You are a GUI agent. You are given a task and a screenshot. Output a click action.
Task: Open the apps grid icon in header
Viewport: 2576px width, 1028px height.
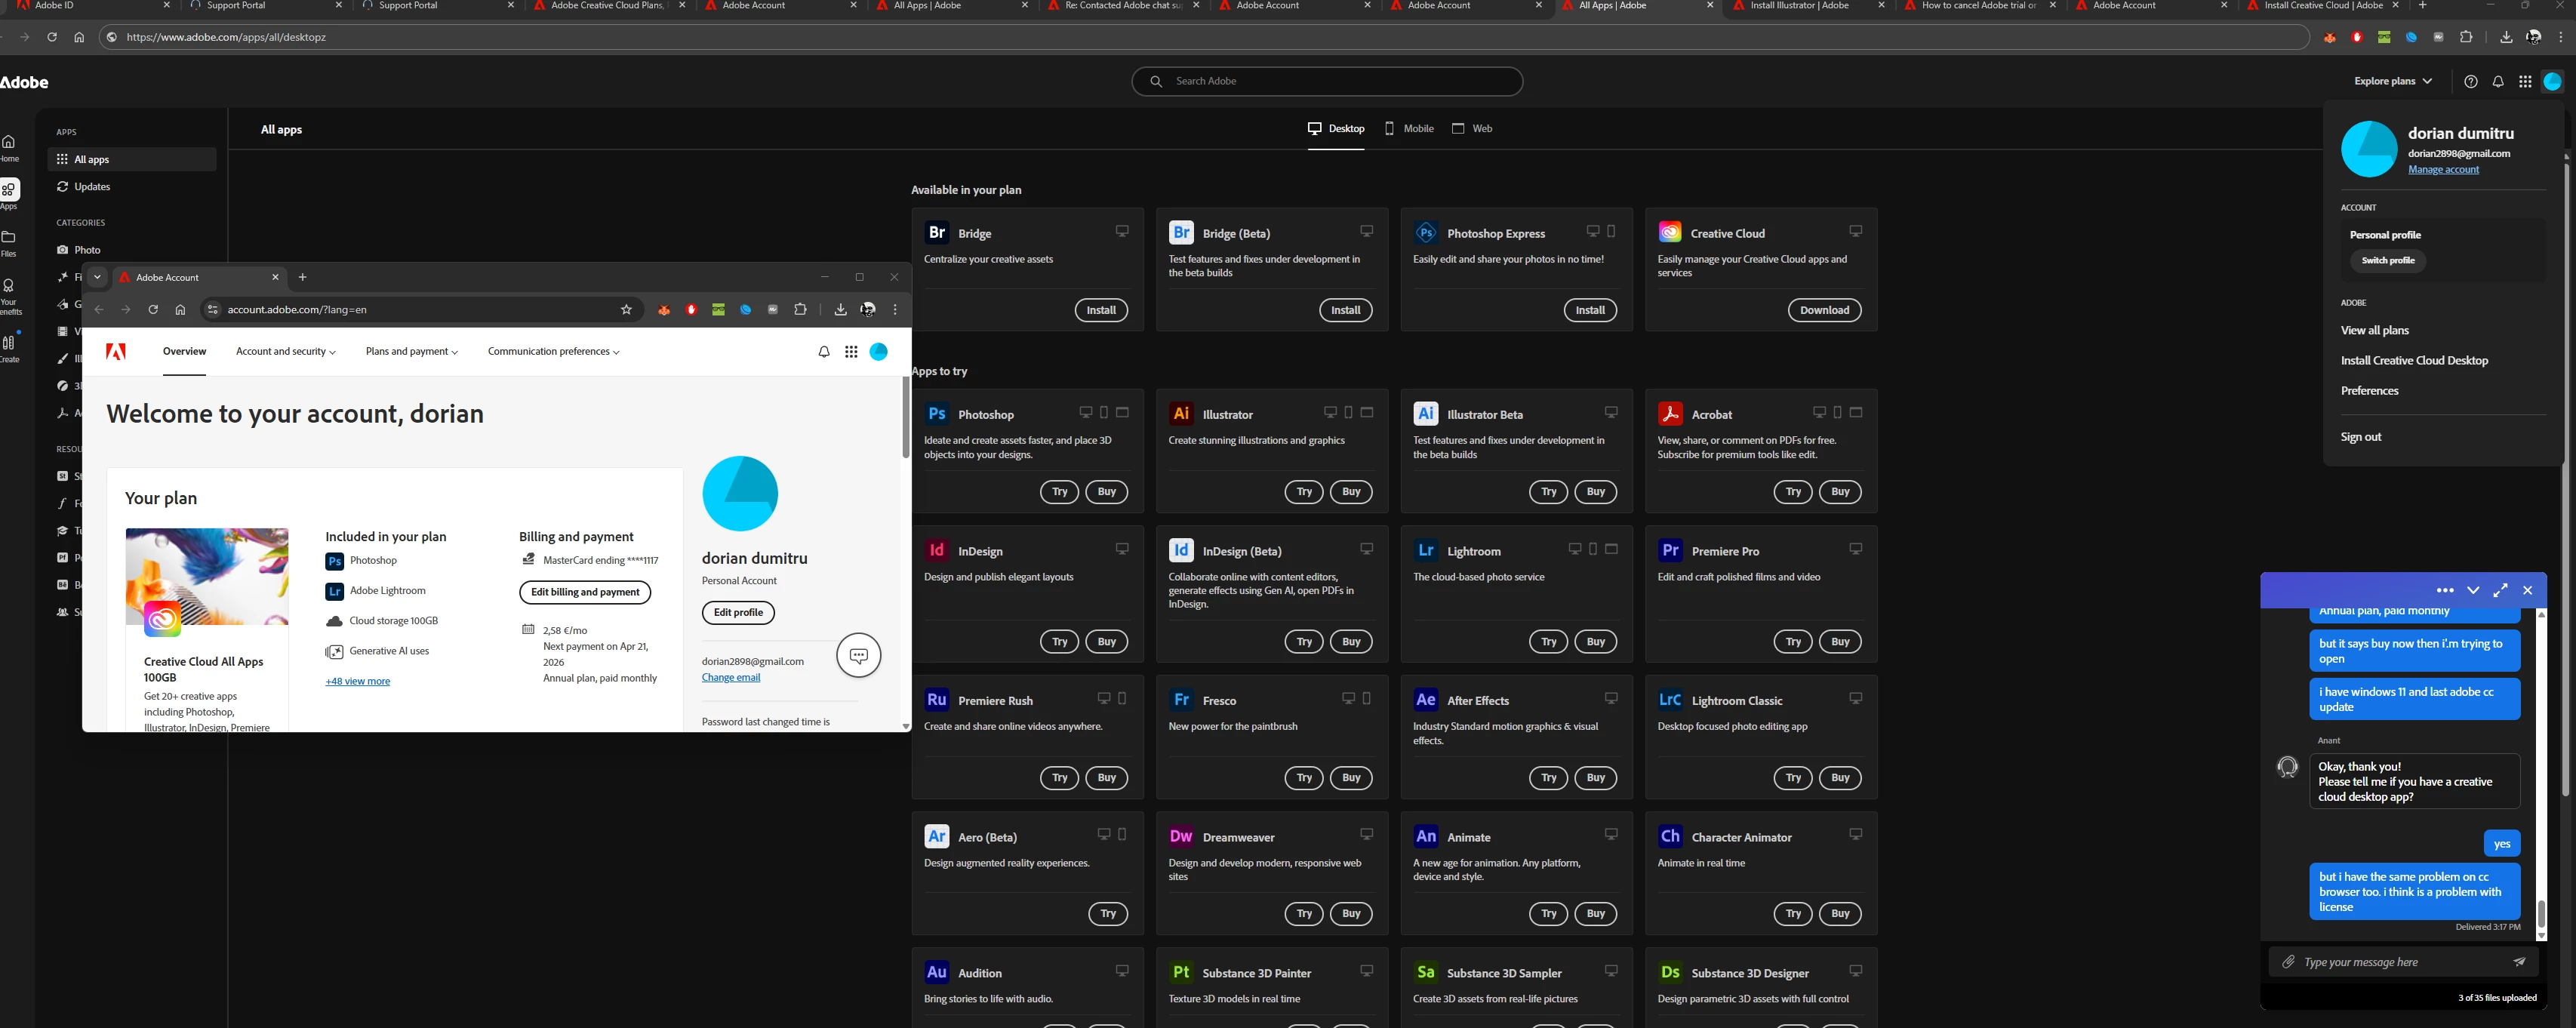point(2524,82)
